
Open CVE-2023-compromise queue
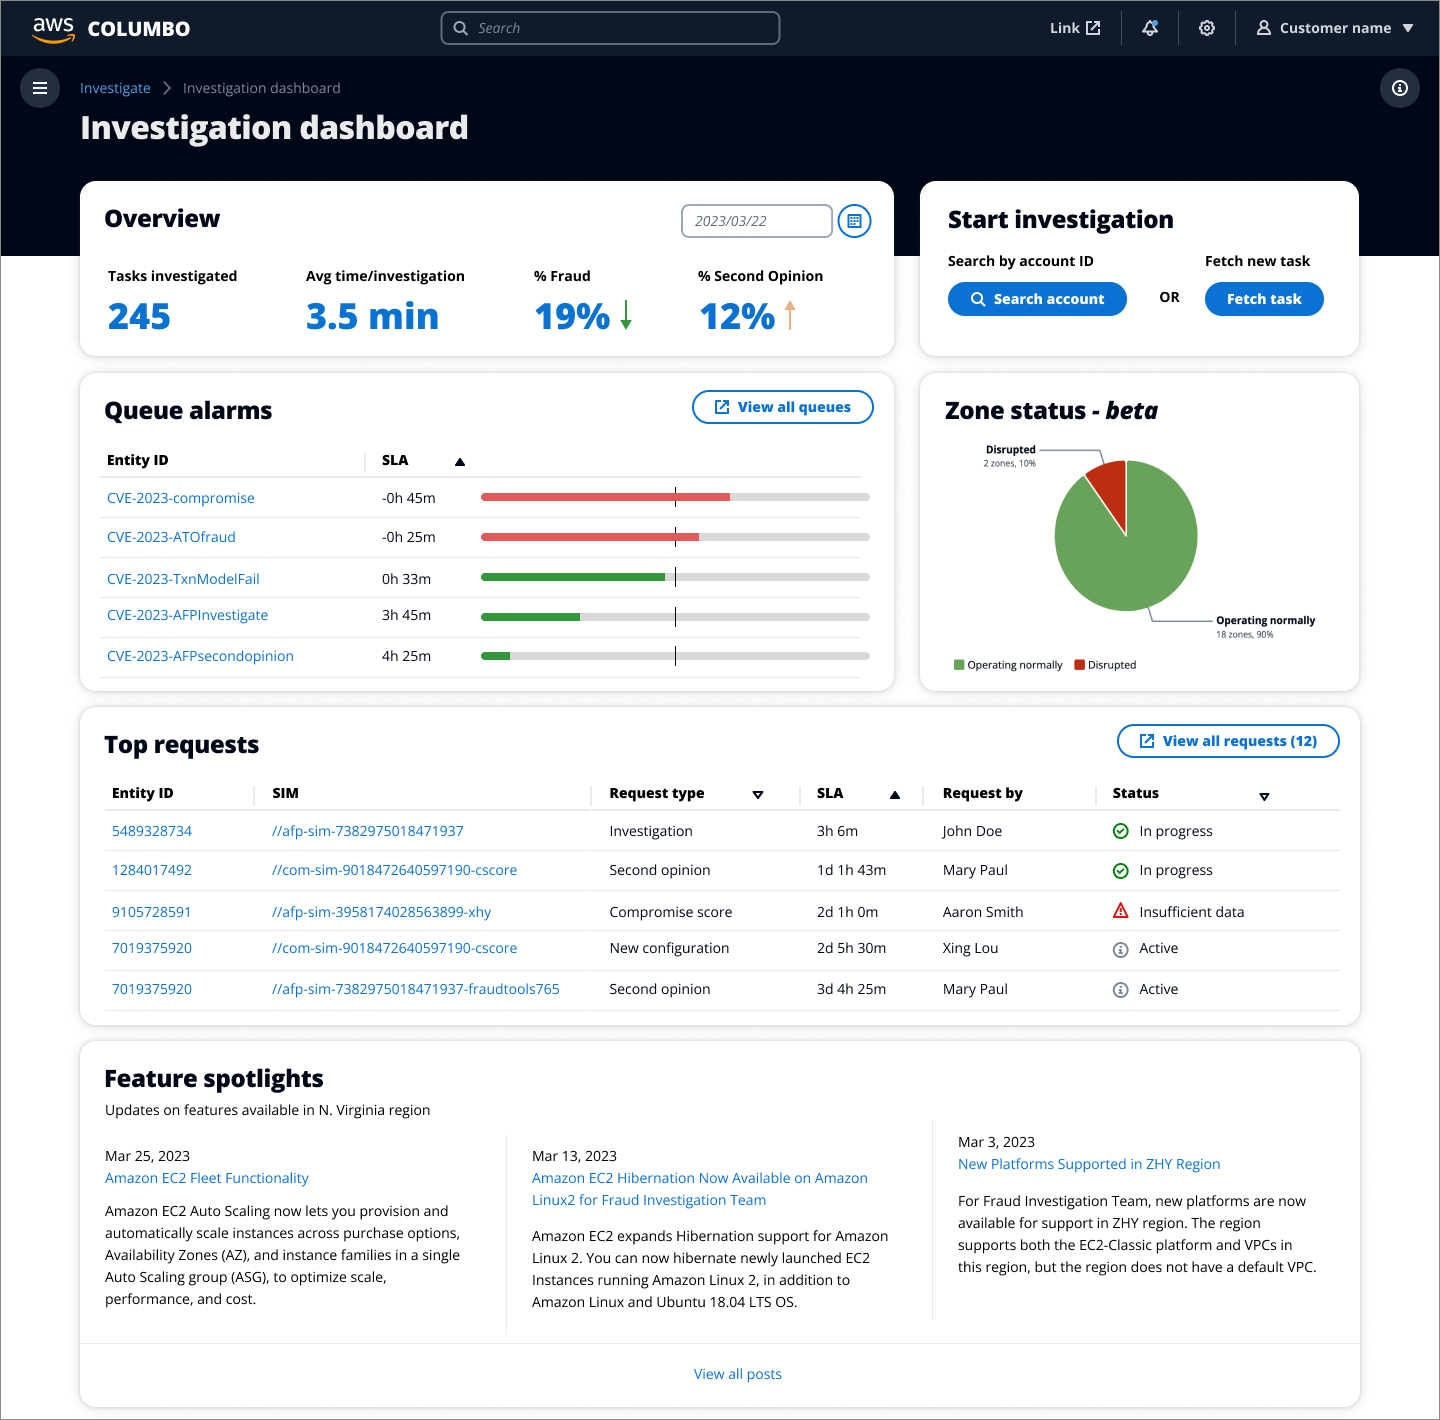(181, 498)
